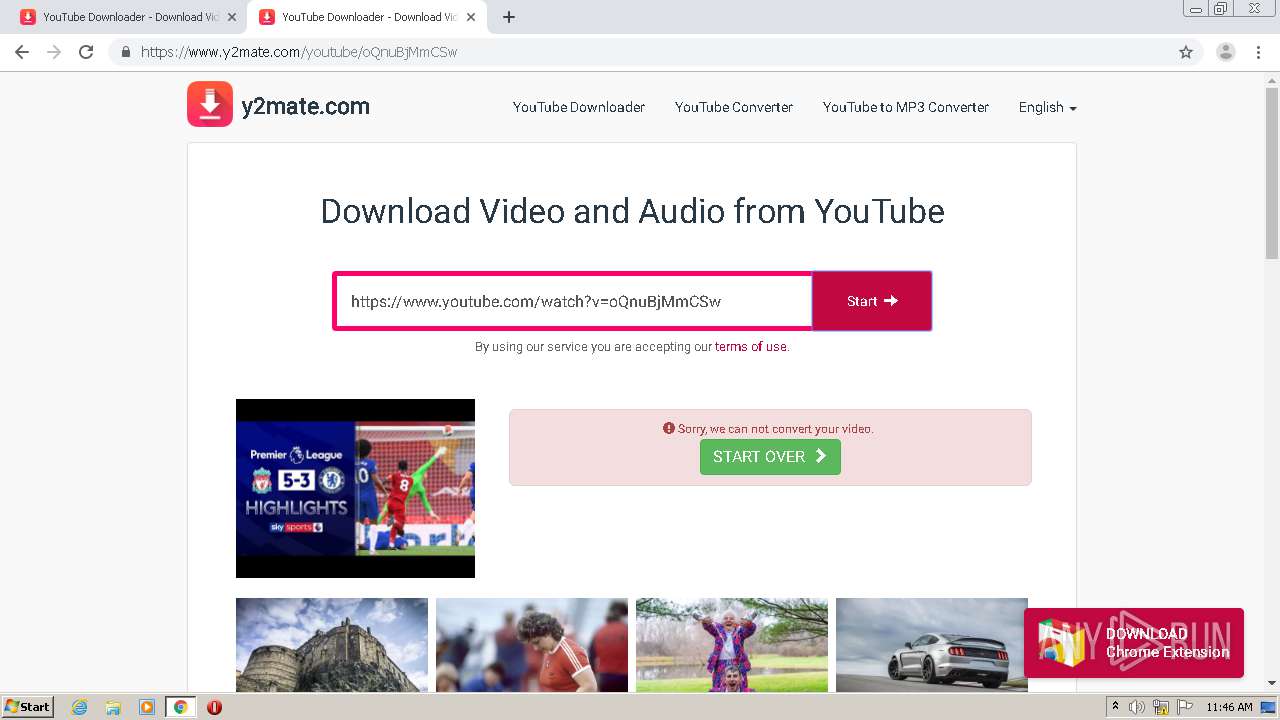This screenshot has height=720, width=1280.
Task: Bookmark page with the star icon
Action: coord(1186,52)
